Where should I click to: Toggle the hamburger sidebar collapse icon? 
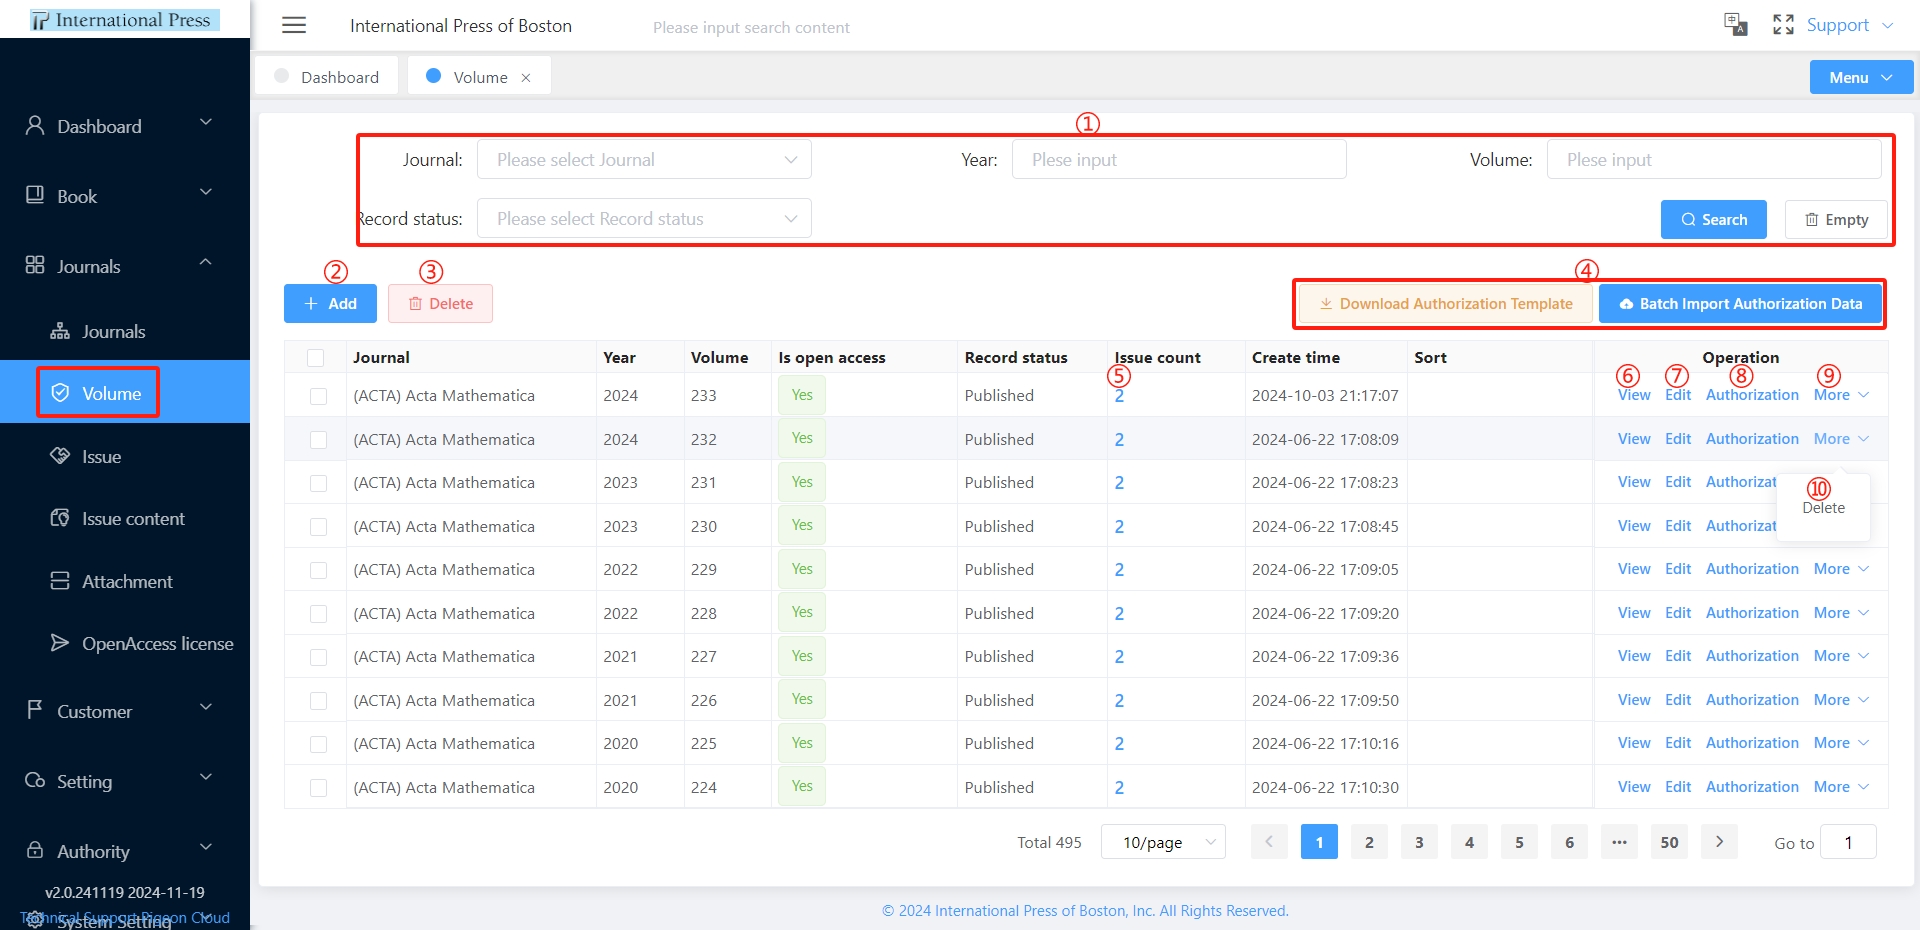[294, 25]
